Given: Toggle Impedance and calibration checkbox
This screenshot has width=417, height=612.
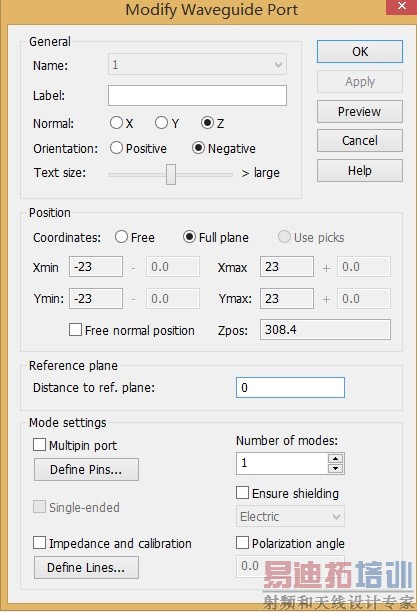Looking at the screenshot, I should (39, 543).
